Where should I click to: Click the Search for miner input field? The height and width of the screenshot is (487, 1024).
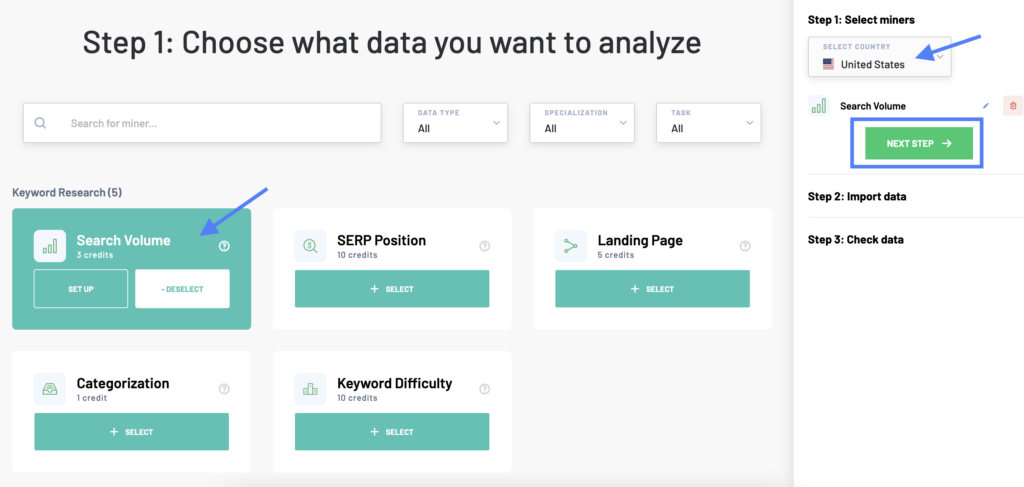[202, 123]
